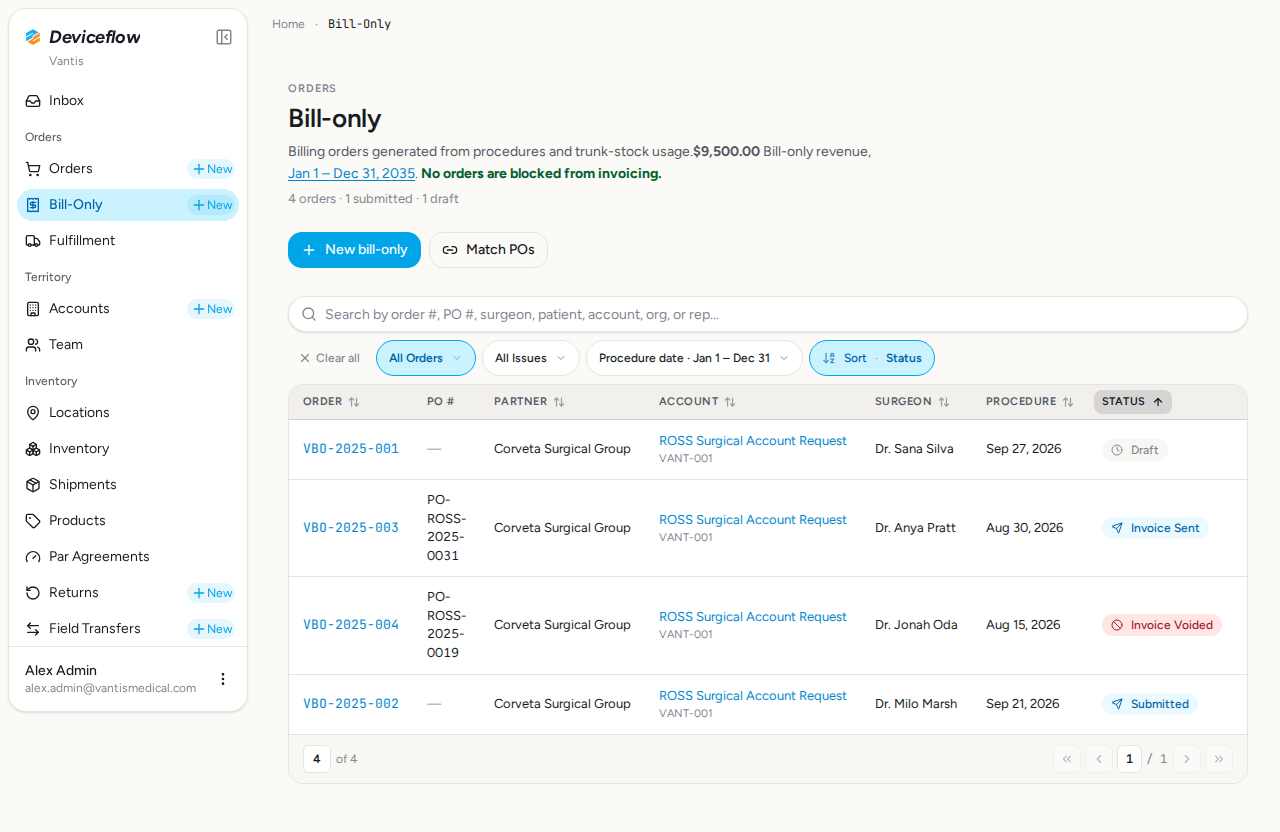Click the Products tag icon
The image size is (1280, 832).
coord(33,521)
